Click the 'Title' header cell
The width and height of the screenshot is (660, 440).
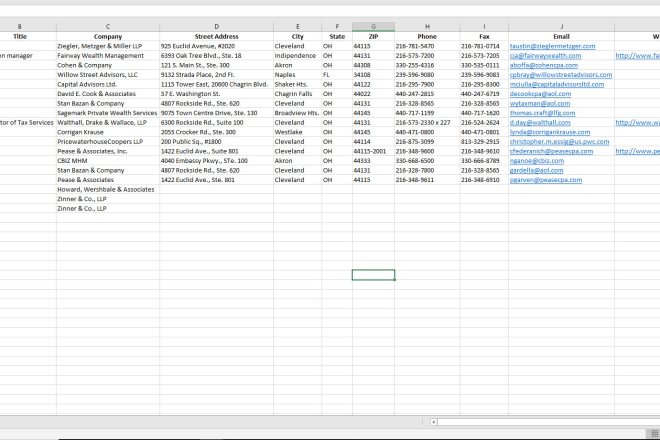coord(20,37)
